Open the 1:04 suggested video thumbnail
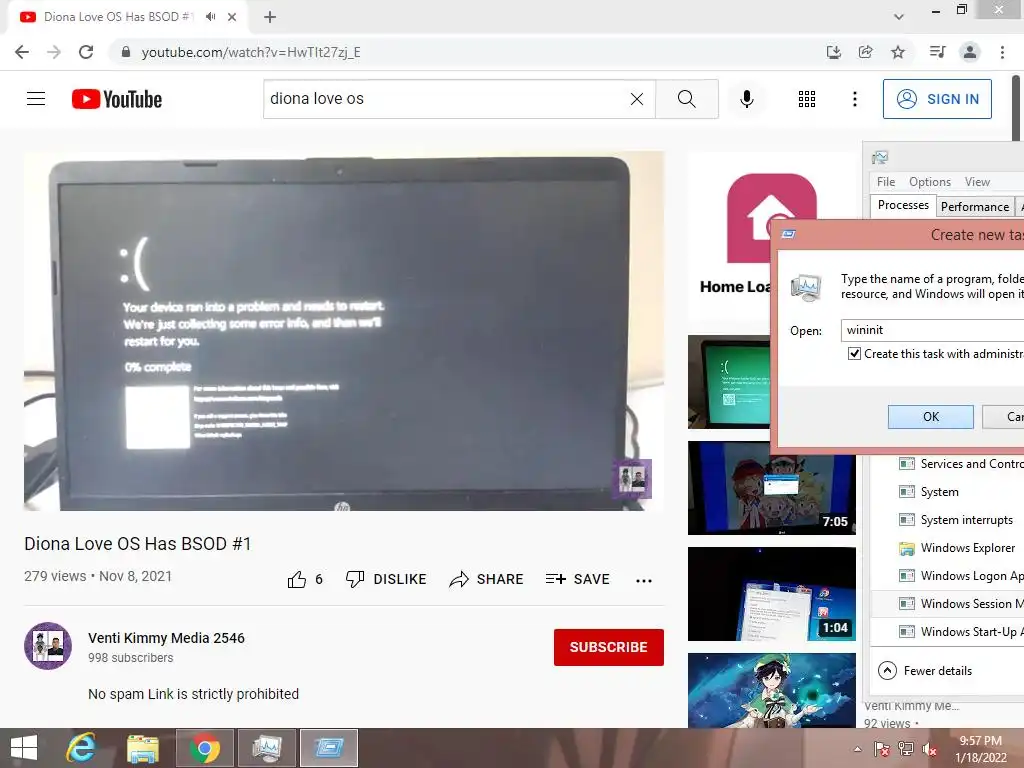1024x768 pixels. tap(771, 594)
